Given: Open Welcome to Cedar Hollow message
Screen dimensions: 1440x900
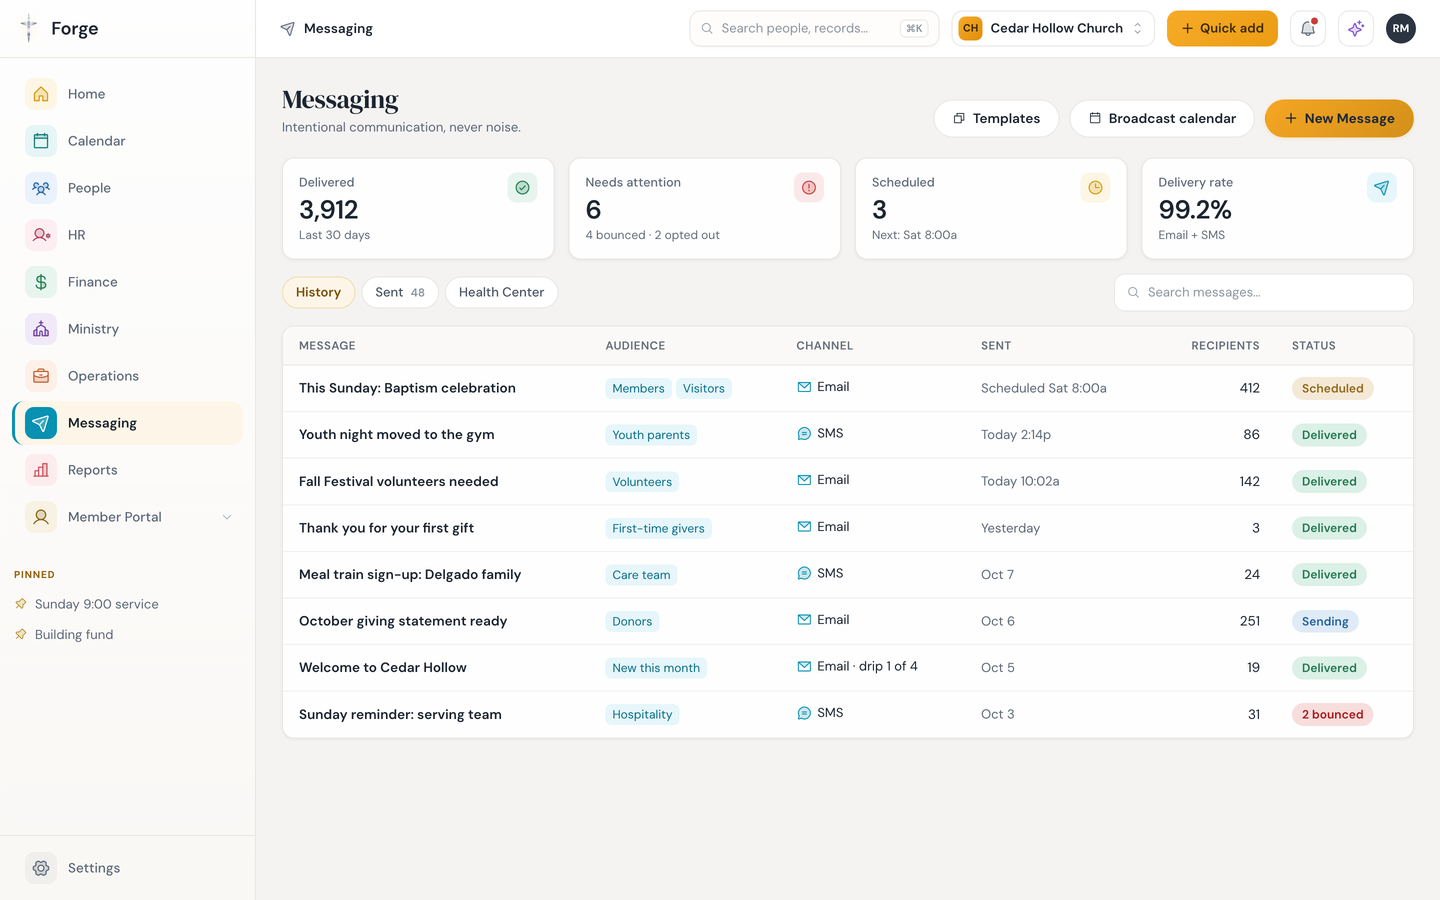Looking at the screenshot, I should [x=383, y=667].
